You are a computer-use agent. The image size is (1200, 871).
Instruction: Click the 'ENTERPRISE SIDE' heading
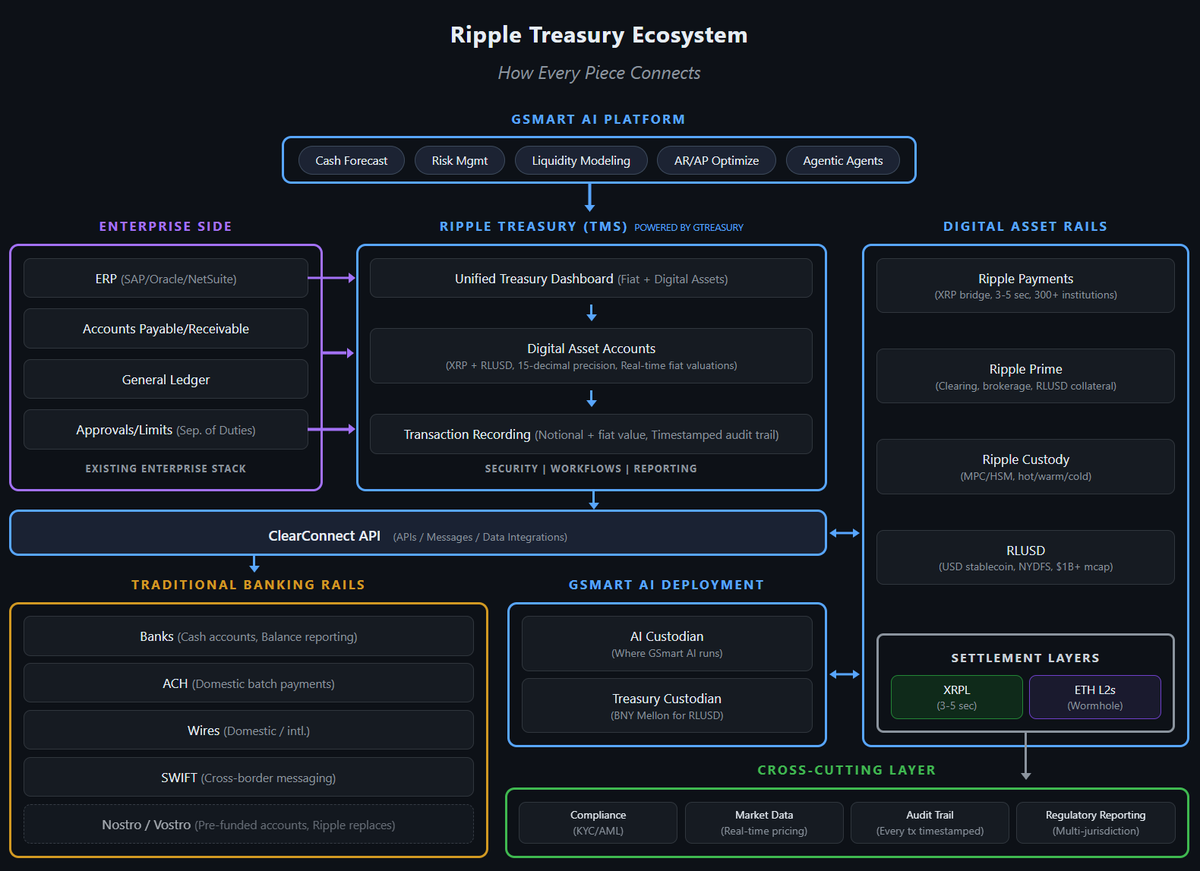point(165,226)
